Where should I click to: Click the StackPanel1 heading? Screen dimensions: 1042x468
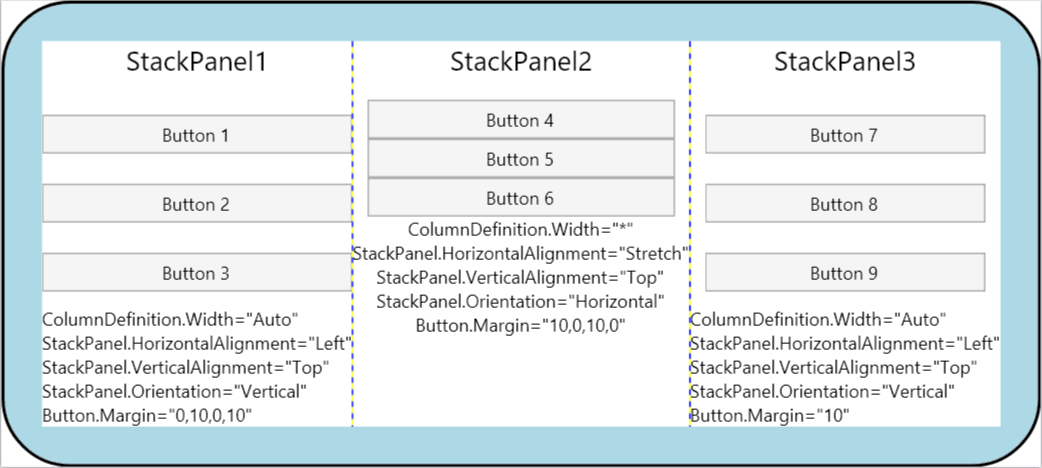196,62
